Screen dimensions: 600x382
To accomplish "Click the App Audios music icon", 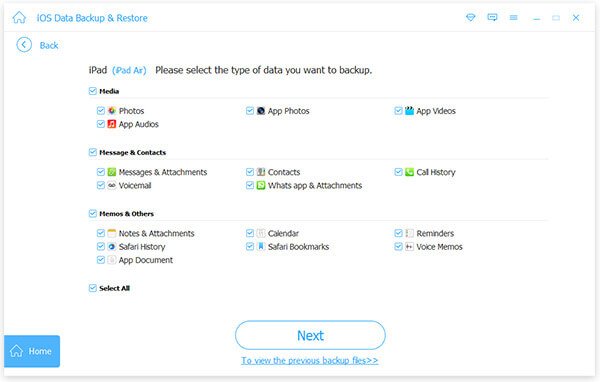I will coord(112,124).
